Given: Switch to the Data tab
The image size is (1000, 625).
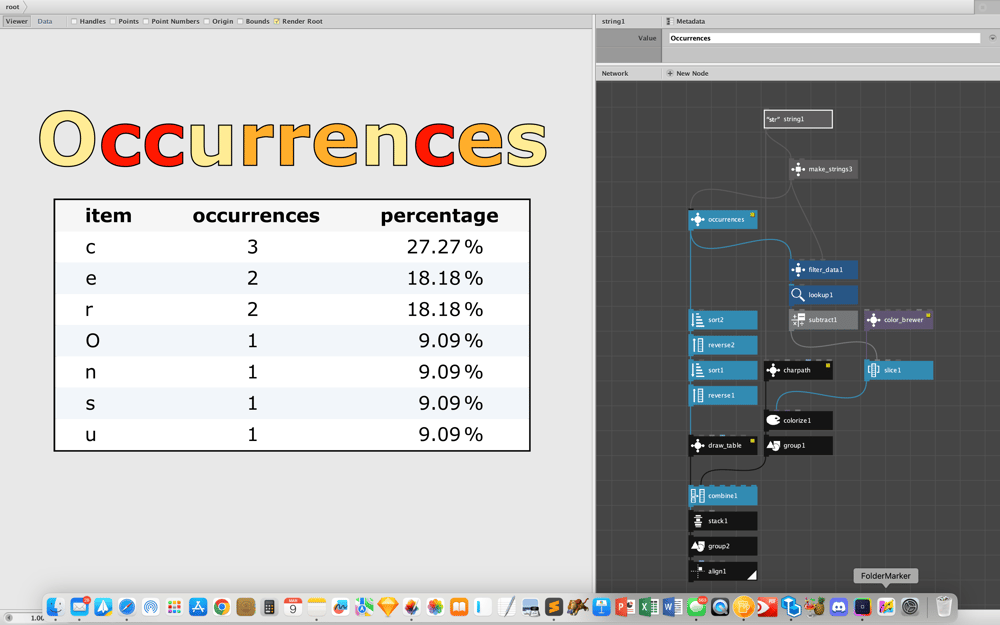Looking at the screenshot, I should click(45, 21).
